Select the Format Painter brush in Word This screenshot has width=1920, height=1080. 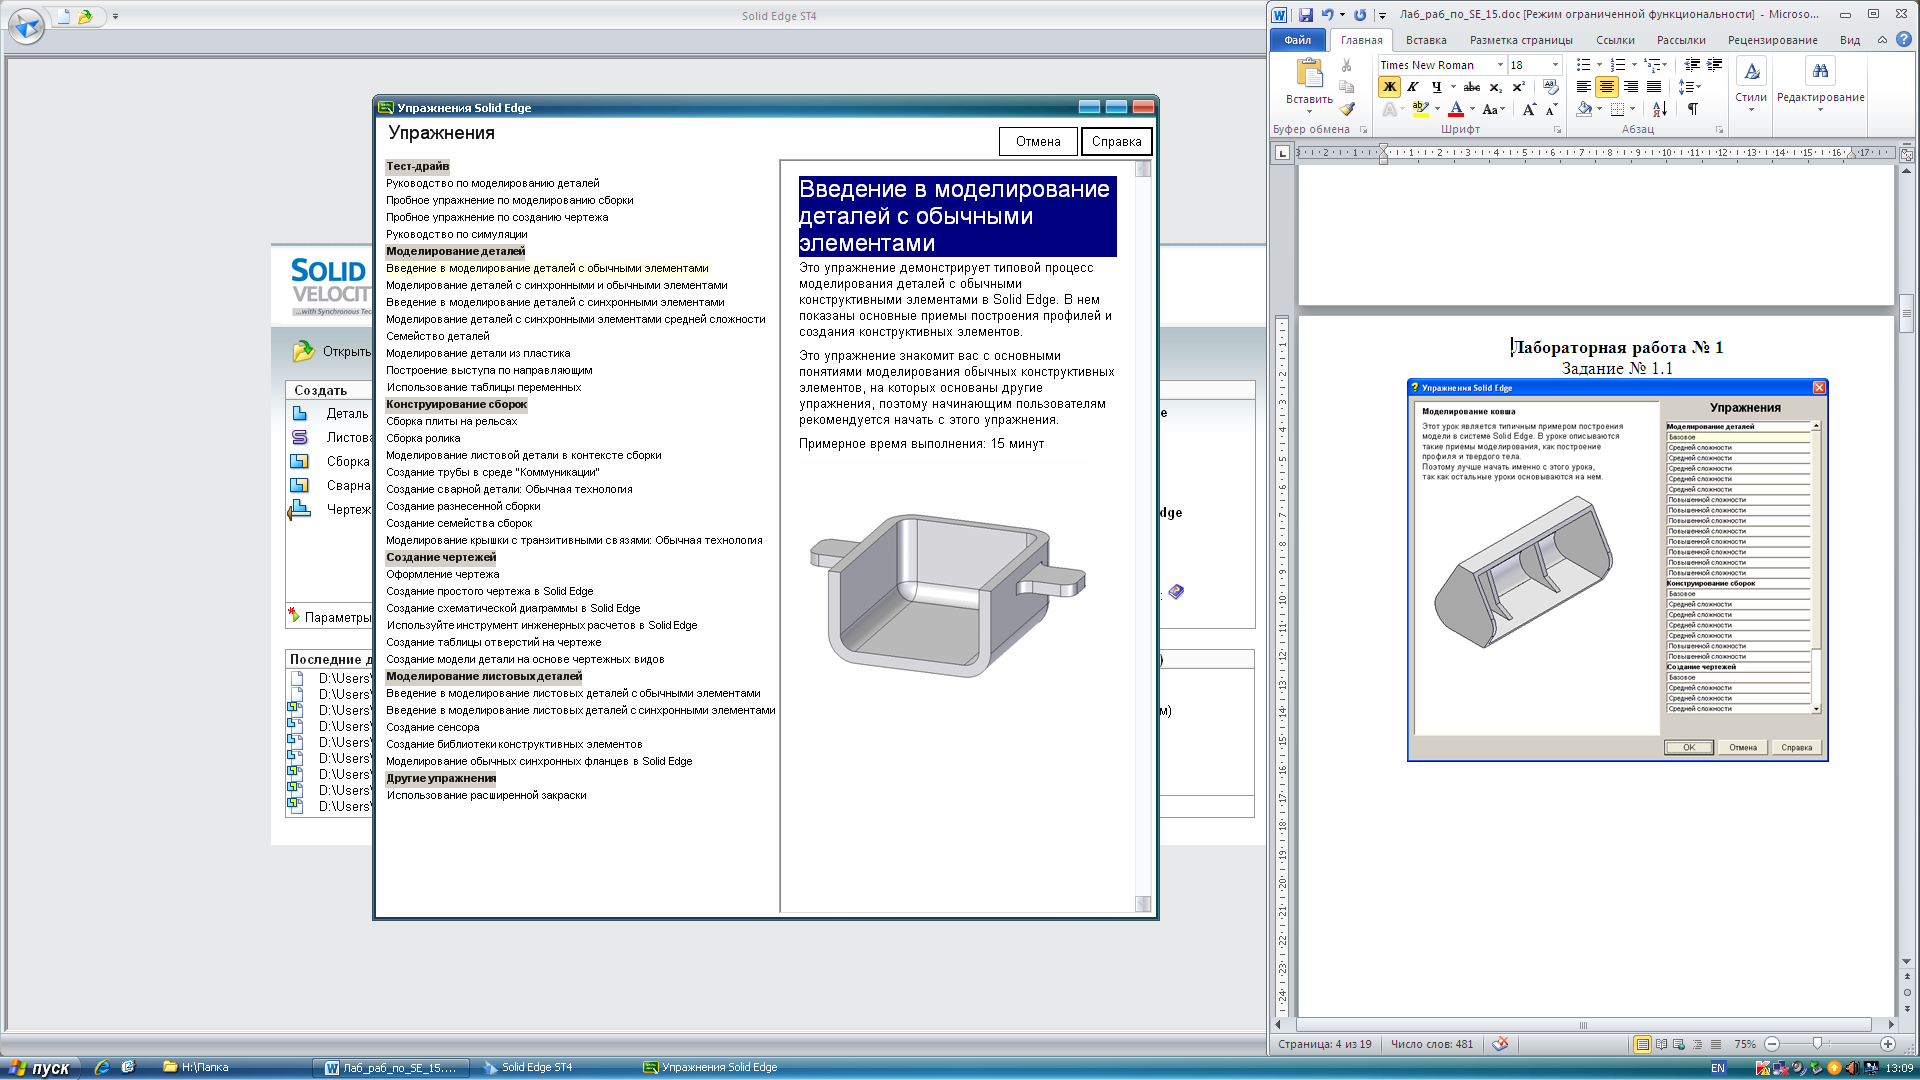1347,109
